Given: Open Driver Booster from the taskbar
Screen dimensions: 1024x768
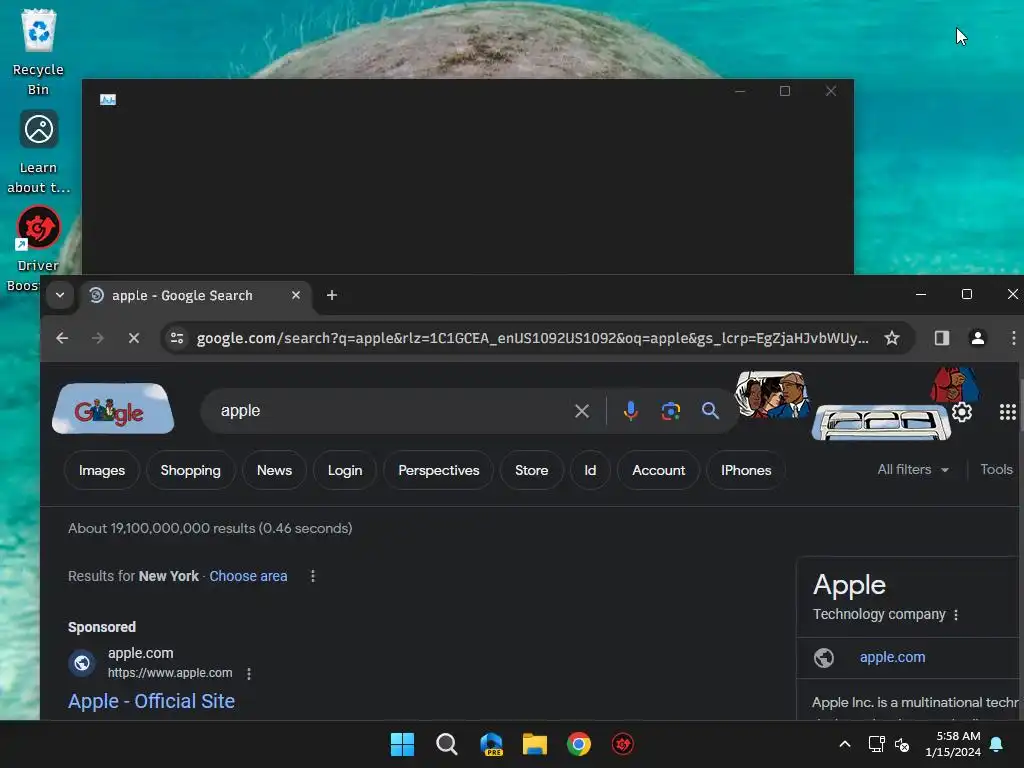Looking at the screenshot, I should click(x=622, y=744).
